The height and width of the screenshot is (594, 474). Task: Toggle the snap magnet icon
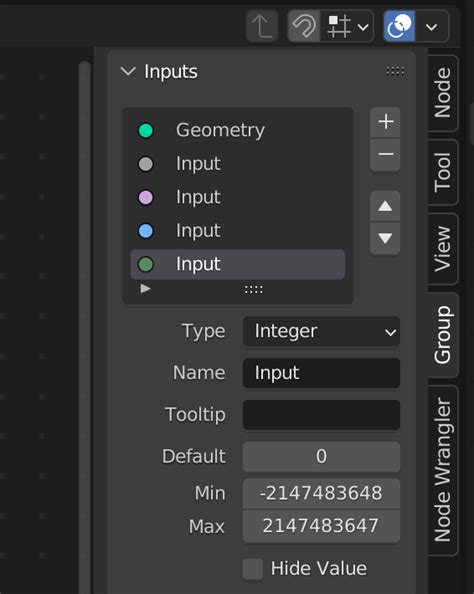[304, 26]
